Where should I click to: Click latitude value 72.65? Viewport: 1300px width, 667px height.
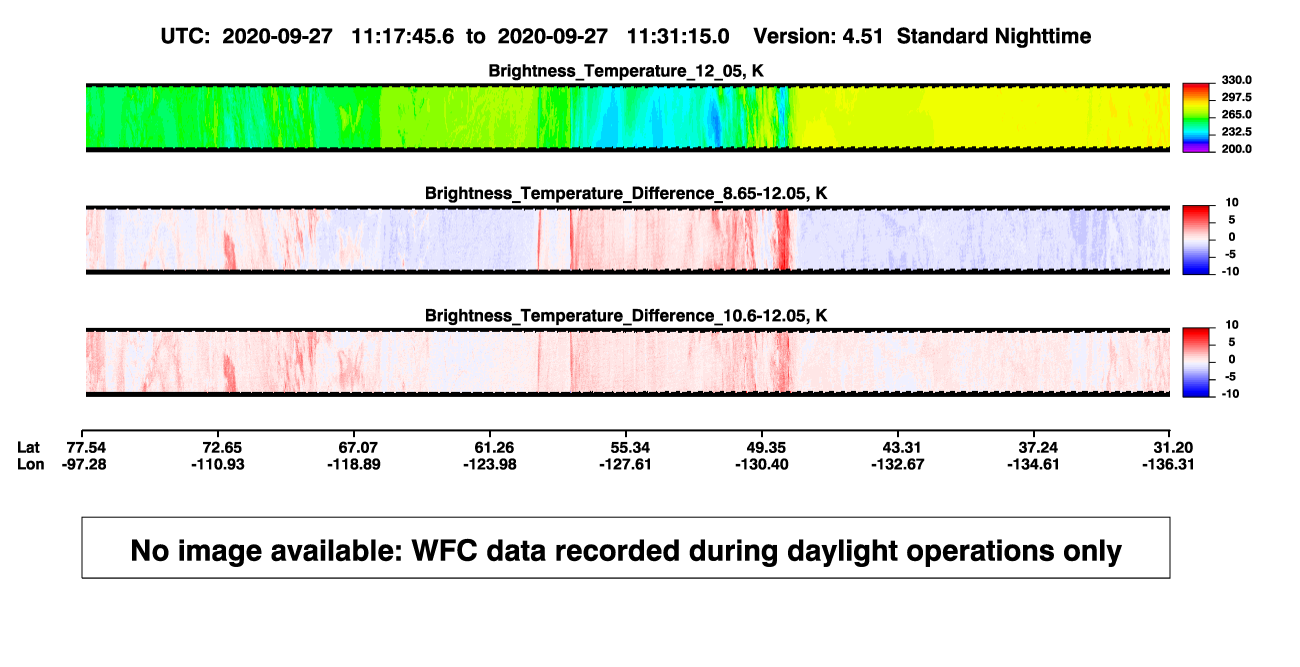[x=221, y=446]
